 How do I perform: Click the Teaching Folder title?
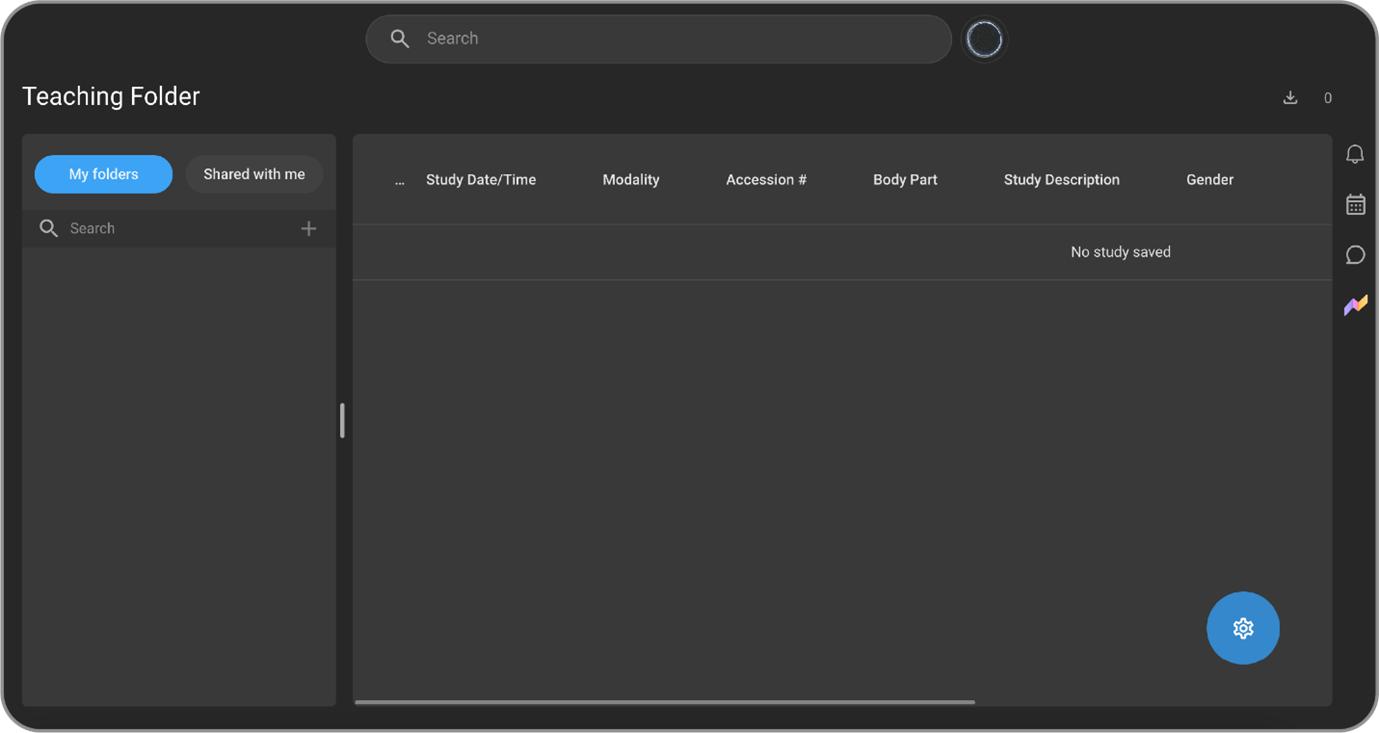coord(111,96)
